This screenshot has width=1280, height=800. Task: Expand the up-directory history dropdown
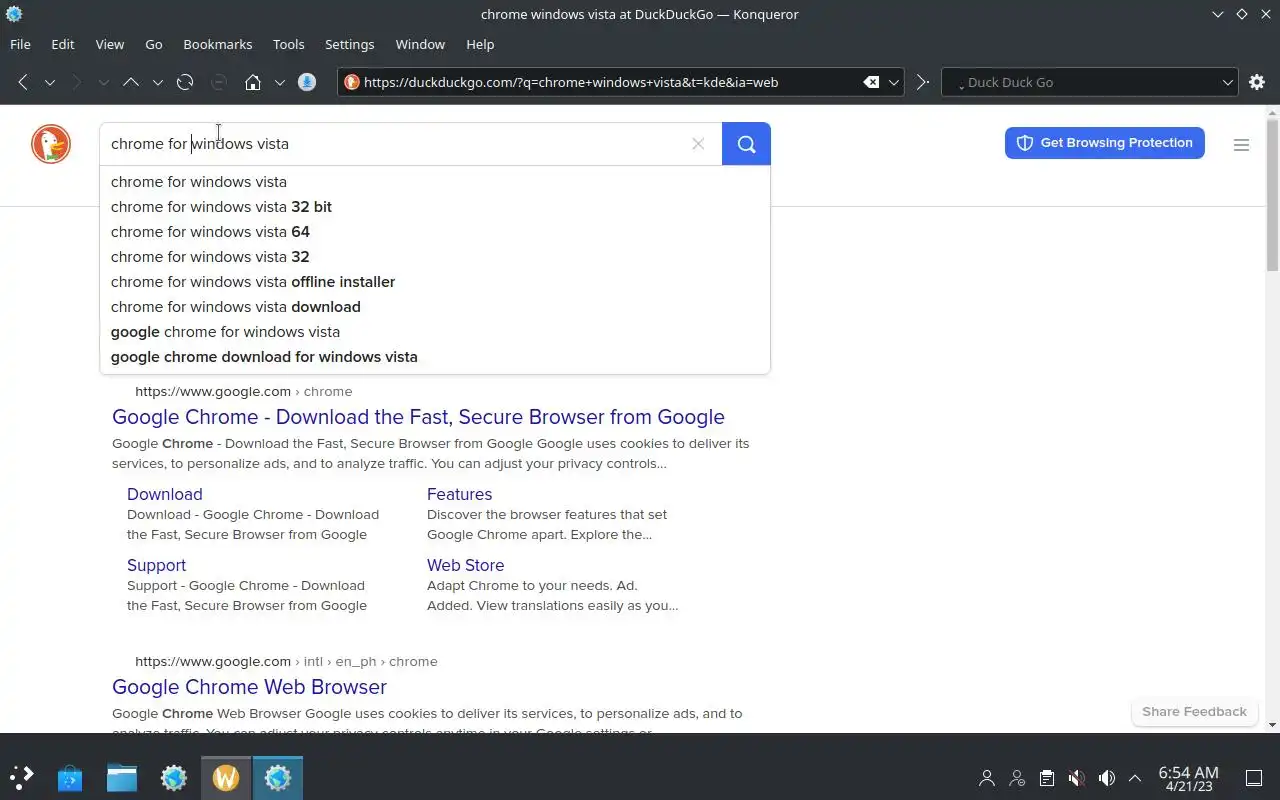157,82
